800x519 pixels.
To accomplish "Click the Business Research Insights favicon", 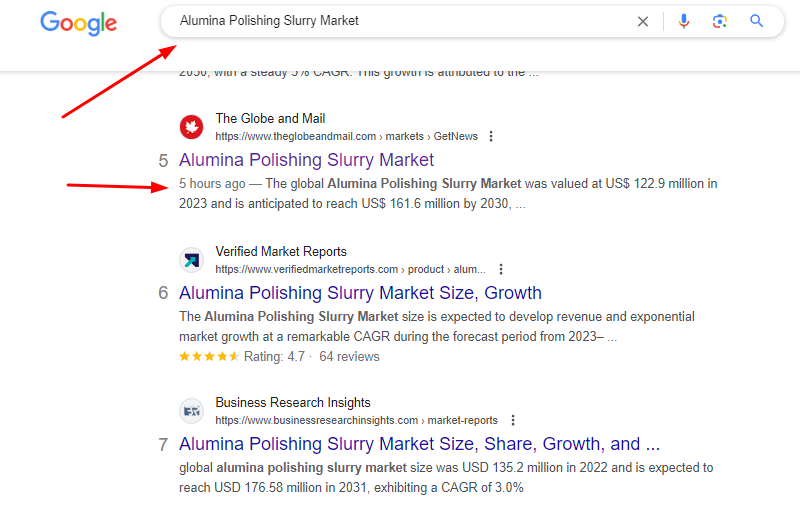I will point(191,411).
